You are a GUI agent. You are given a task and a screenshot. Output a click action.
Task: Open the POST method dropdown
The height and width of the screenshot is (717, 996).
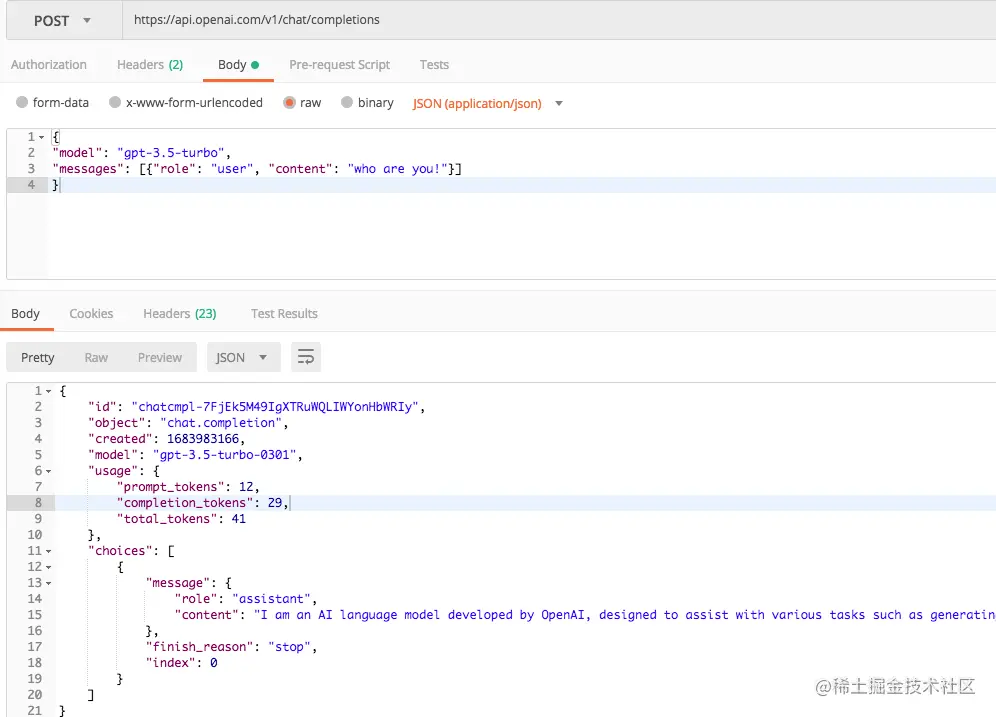(x=64, y=20)
